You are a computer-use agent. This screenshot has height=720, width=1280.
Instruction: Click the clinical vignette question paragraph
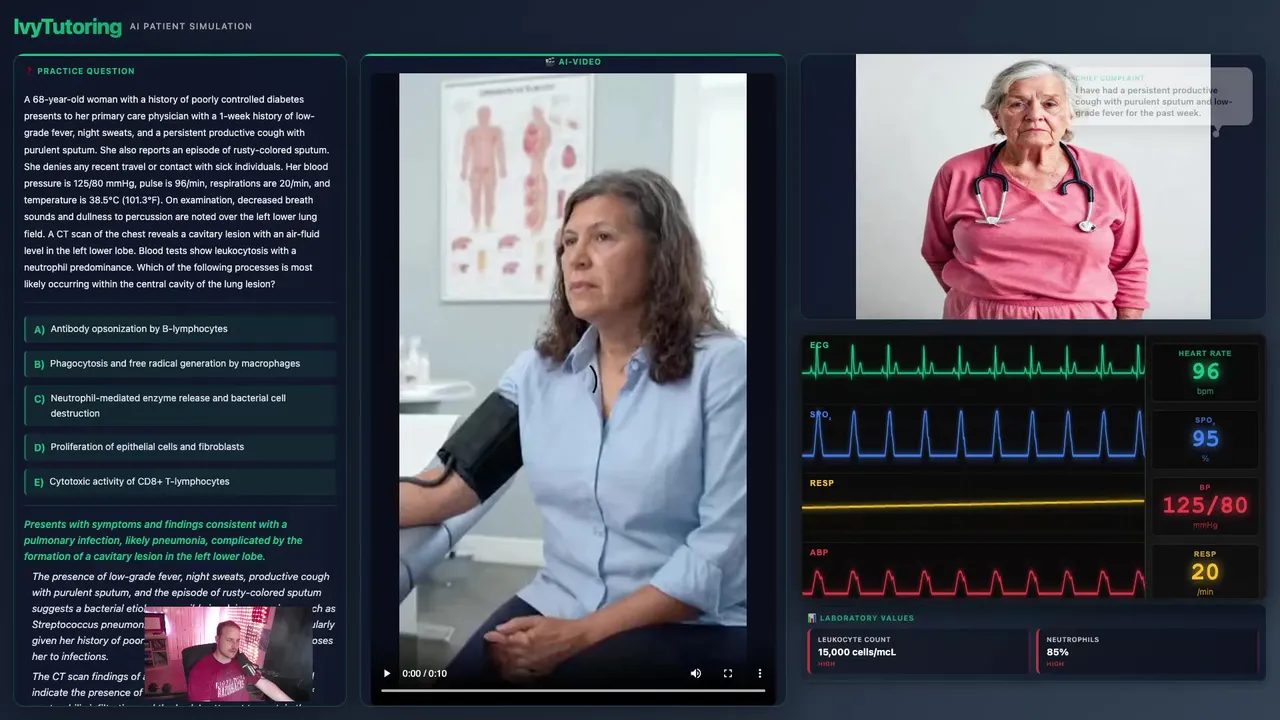coord(177,192)
